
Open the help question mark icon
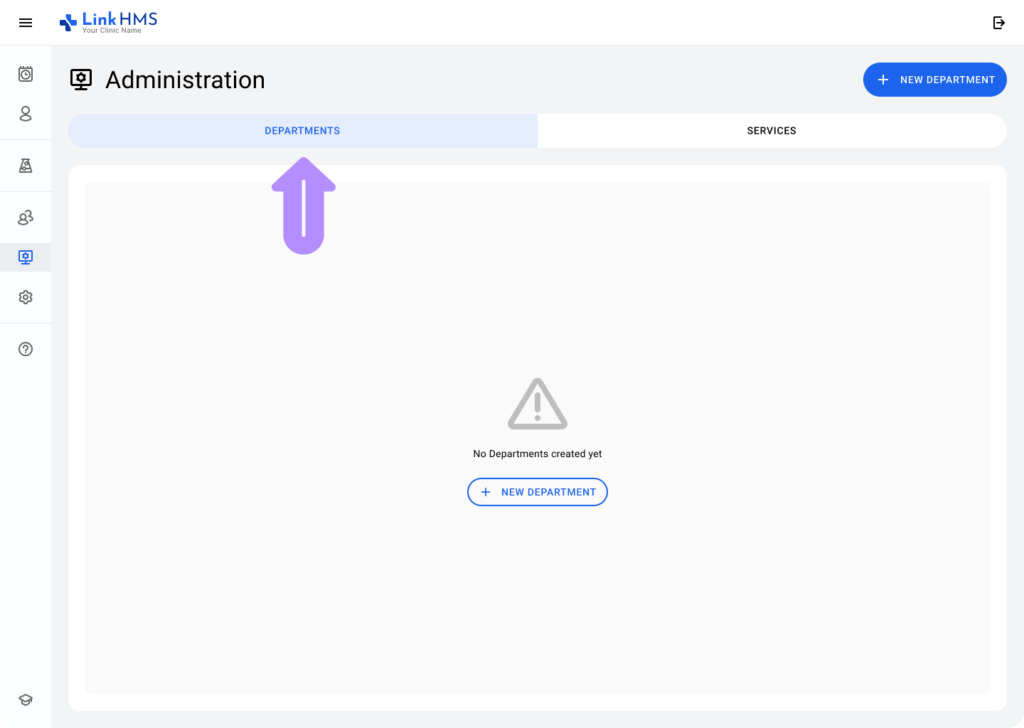coord(25,349)
